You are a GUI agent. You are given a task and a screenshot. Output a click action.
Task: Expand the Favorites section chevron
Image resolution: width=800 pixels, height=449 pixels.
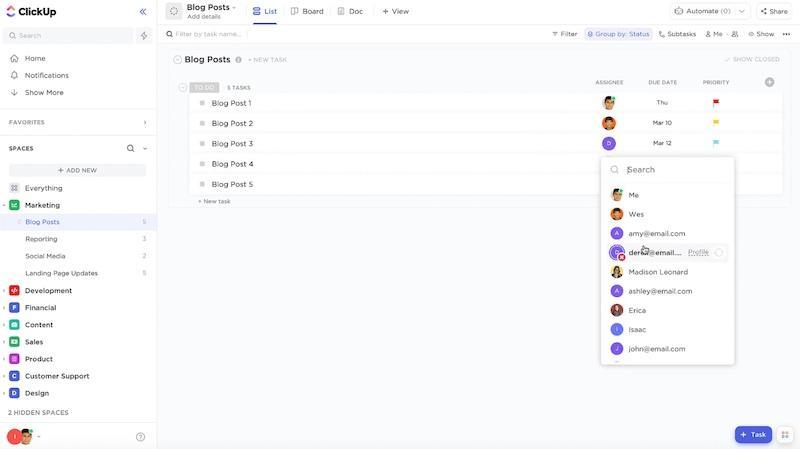point(145,122)
